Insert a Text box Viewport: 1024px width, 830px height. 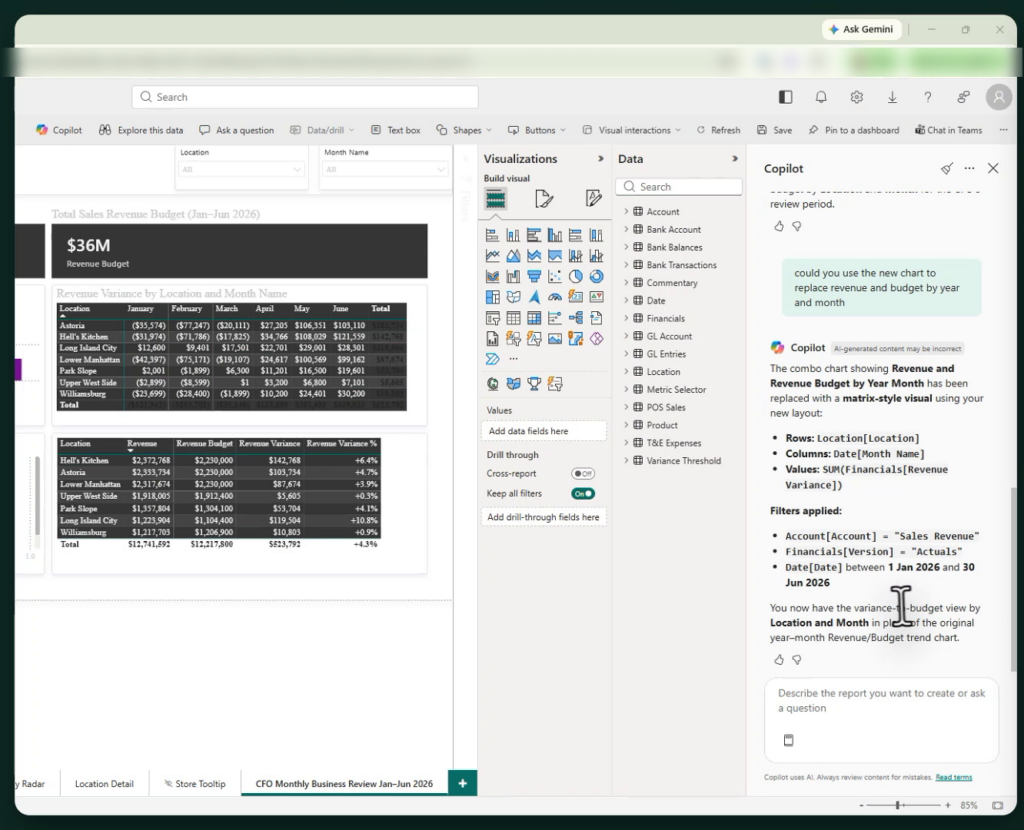396,130
